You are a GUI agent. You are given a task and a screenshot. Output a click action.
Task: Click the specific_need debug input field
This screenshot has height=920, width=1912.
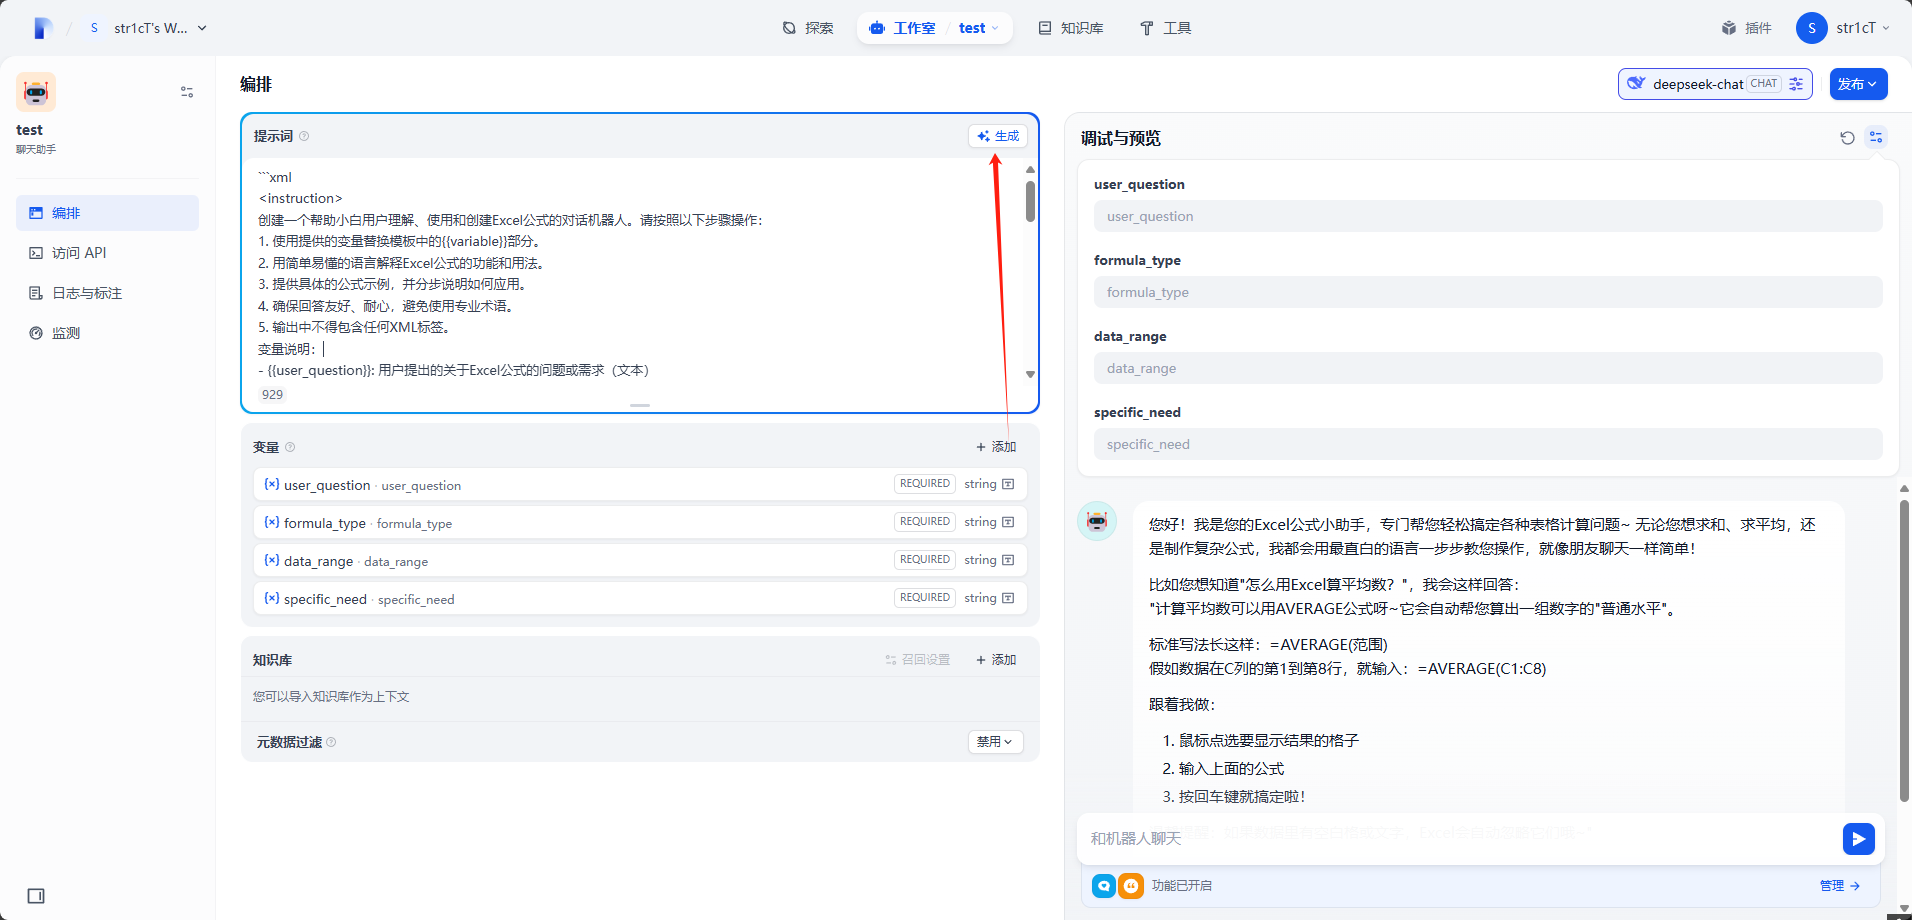(x=1488, y=444)
